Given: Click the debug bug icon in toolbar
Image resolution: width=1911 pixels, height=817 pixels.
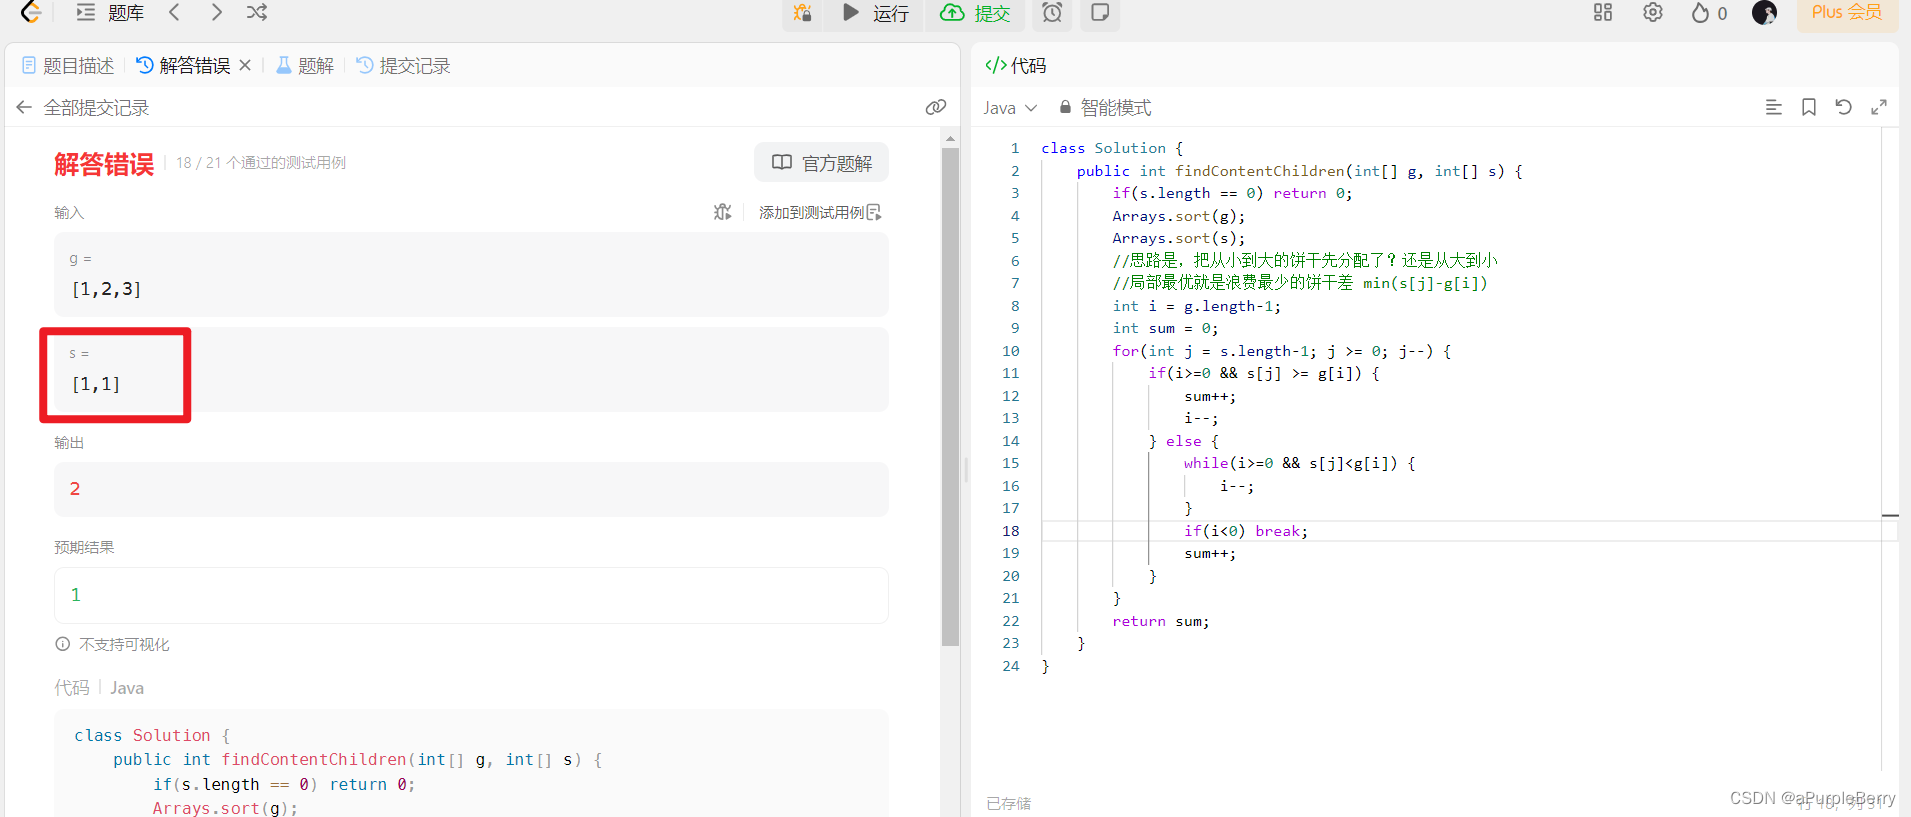Looking at the screenshot, I should click(802, 13).
